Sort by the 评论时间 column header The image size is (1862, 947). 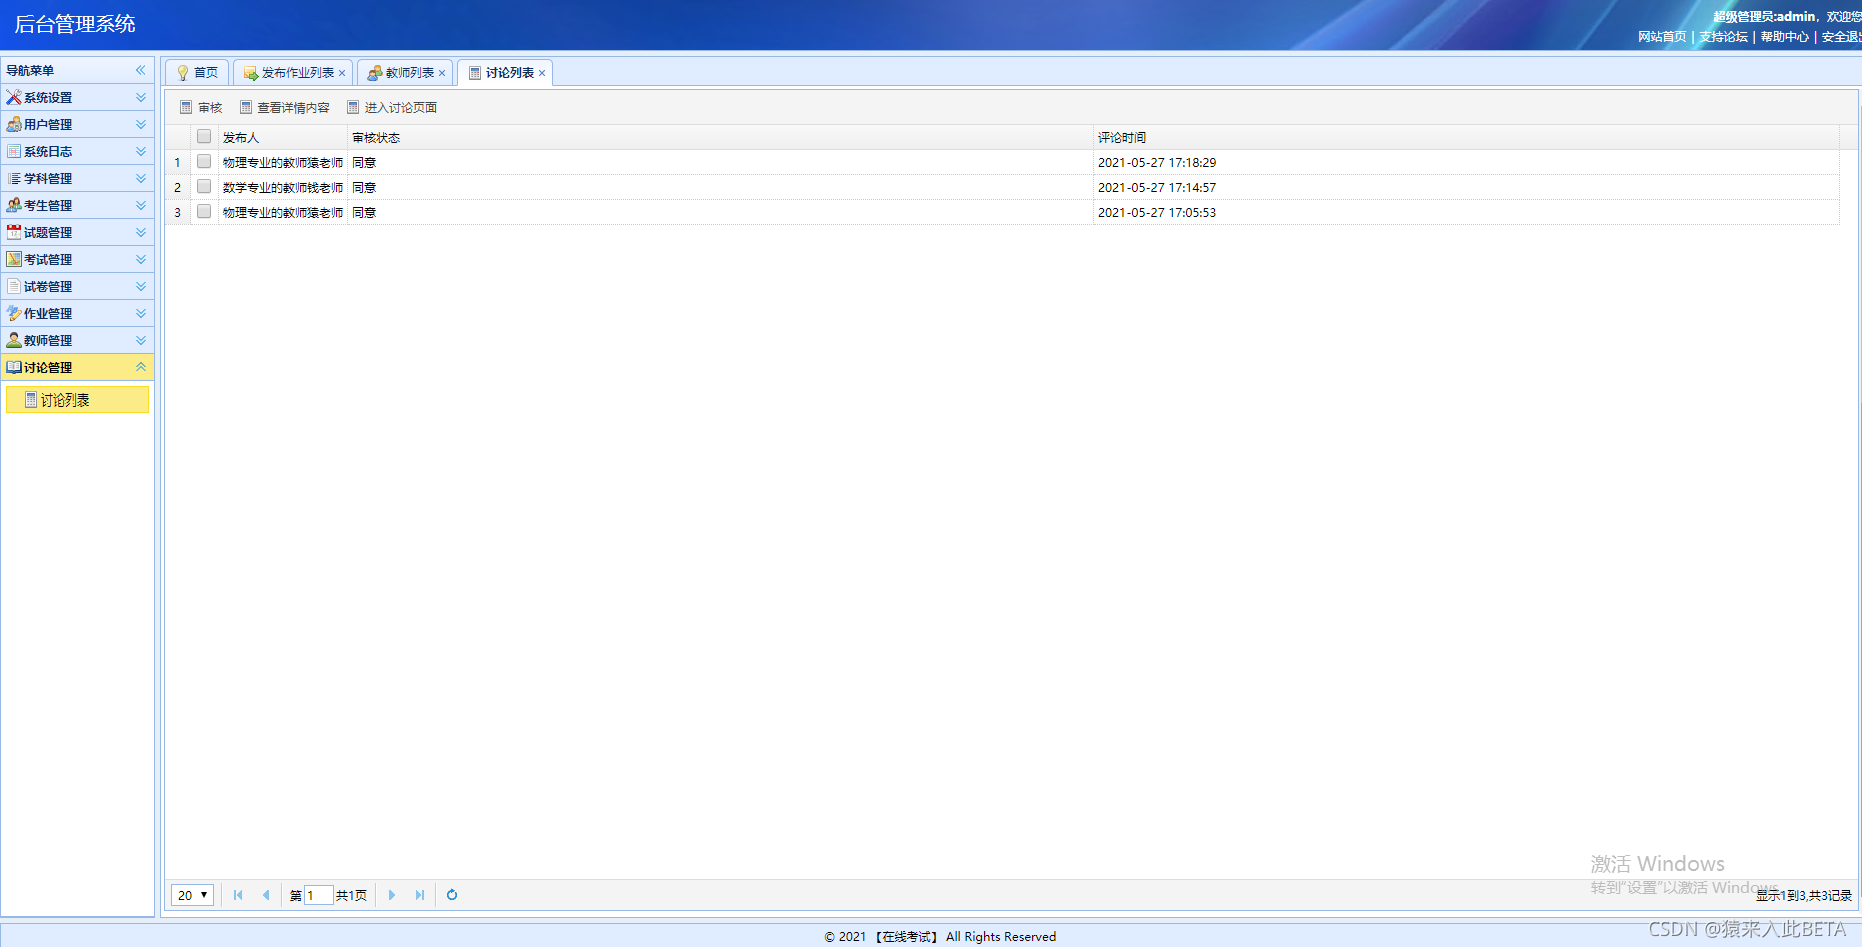pyautogui.click(x=1466, y=137)
